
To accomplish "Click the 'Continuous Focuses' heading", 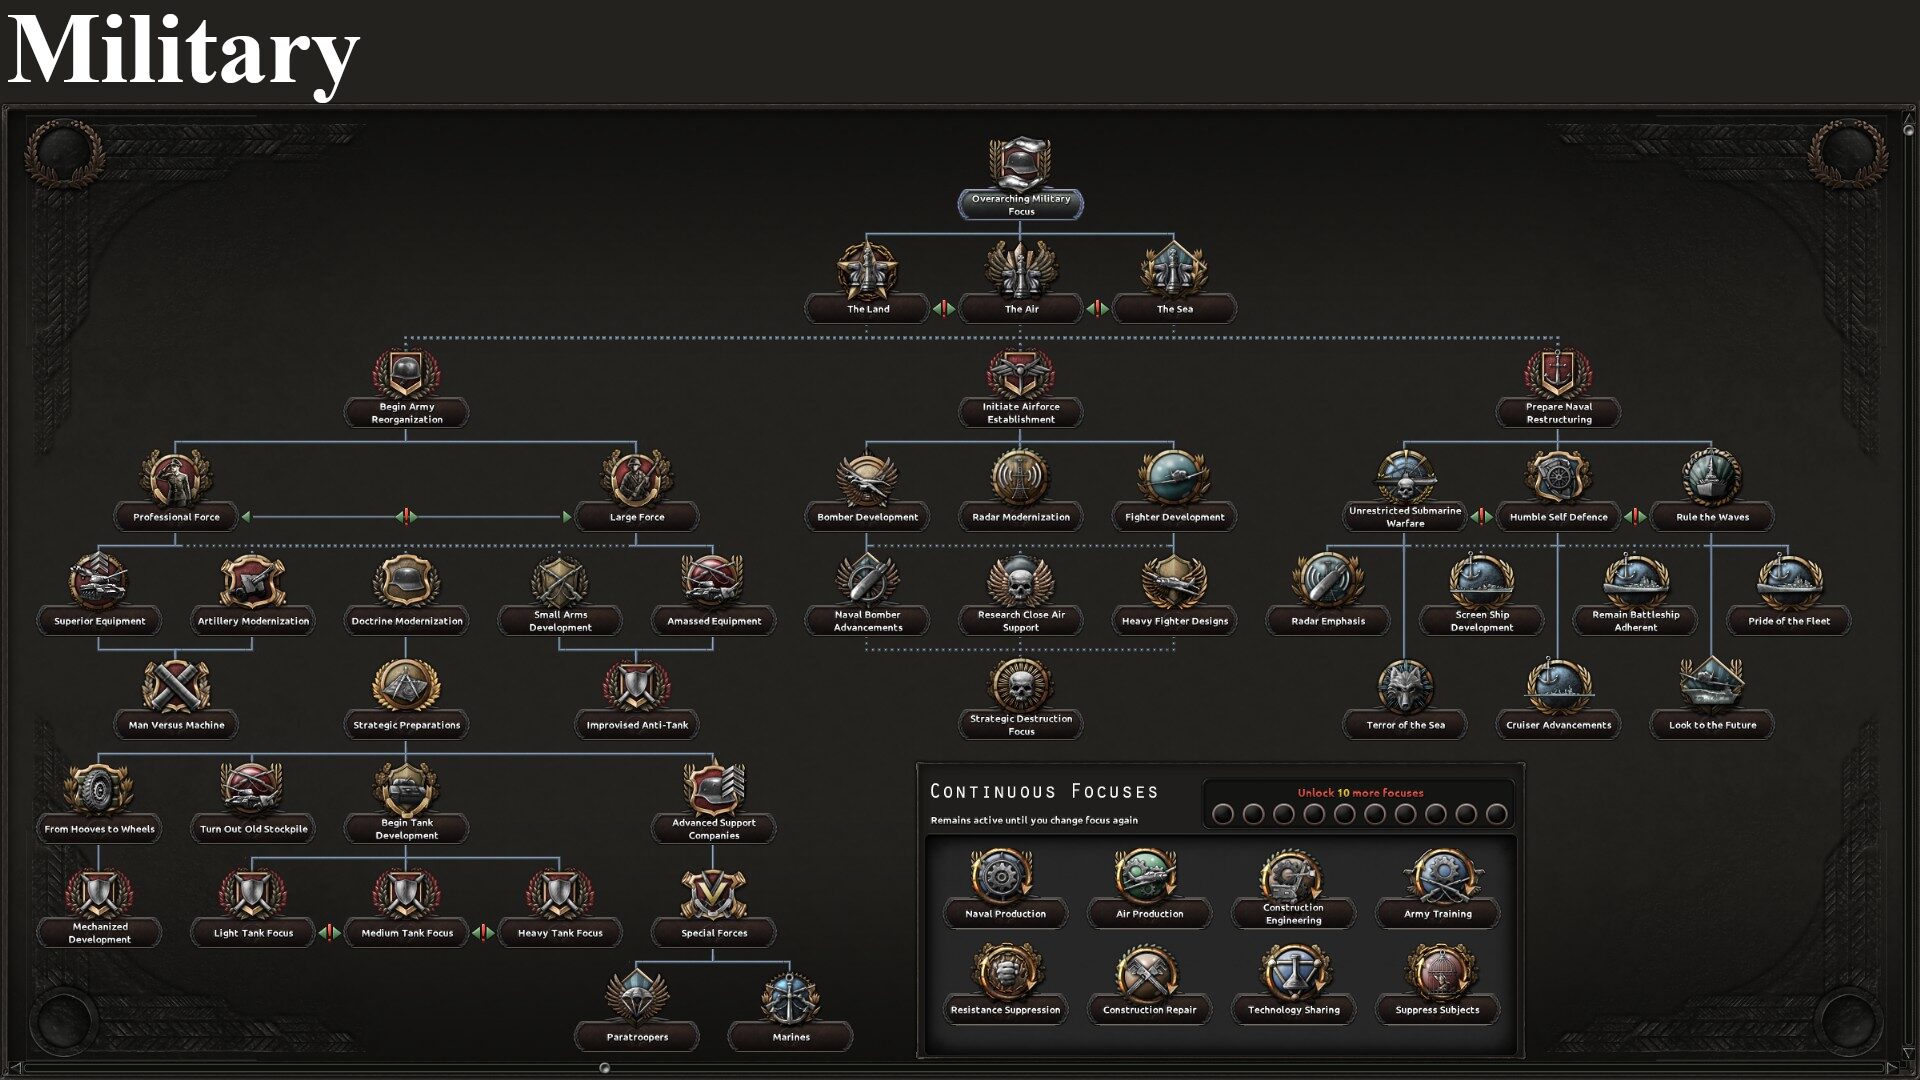I will click(x=1044, y=791).
